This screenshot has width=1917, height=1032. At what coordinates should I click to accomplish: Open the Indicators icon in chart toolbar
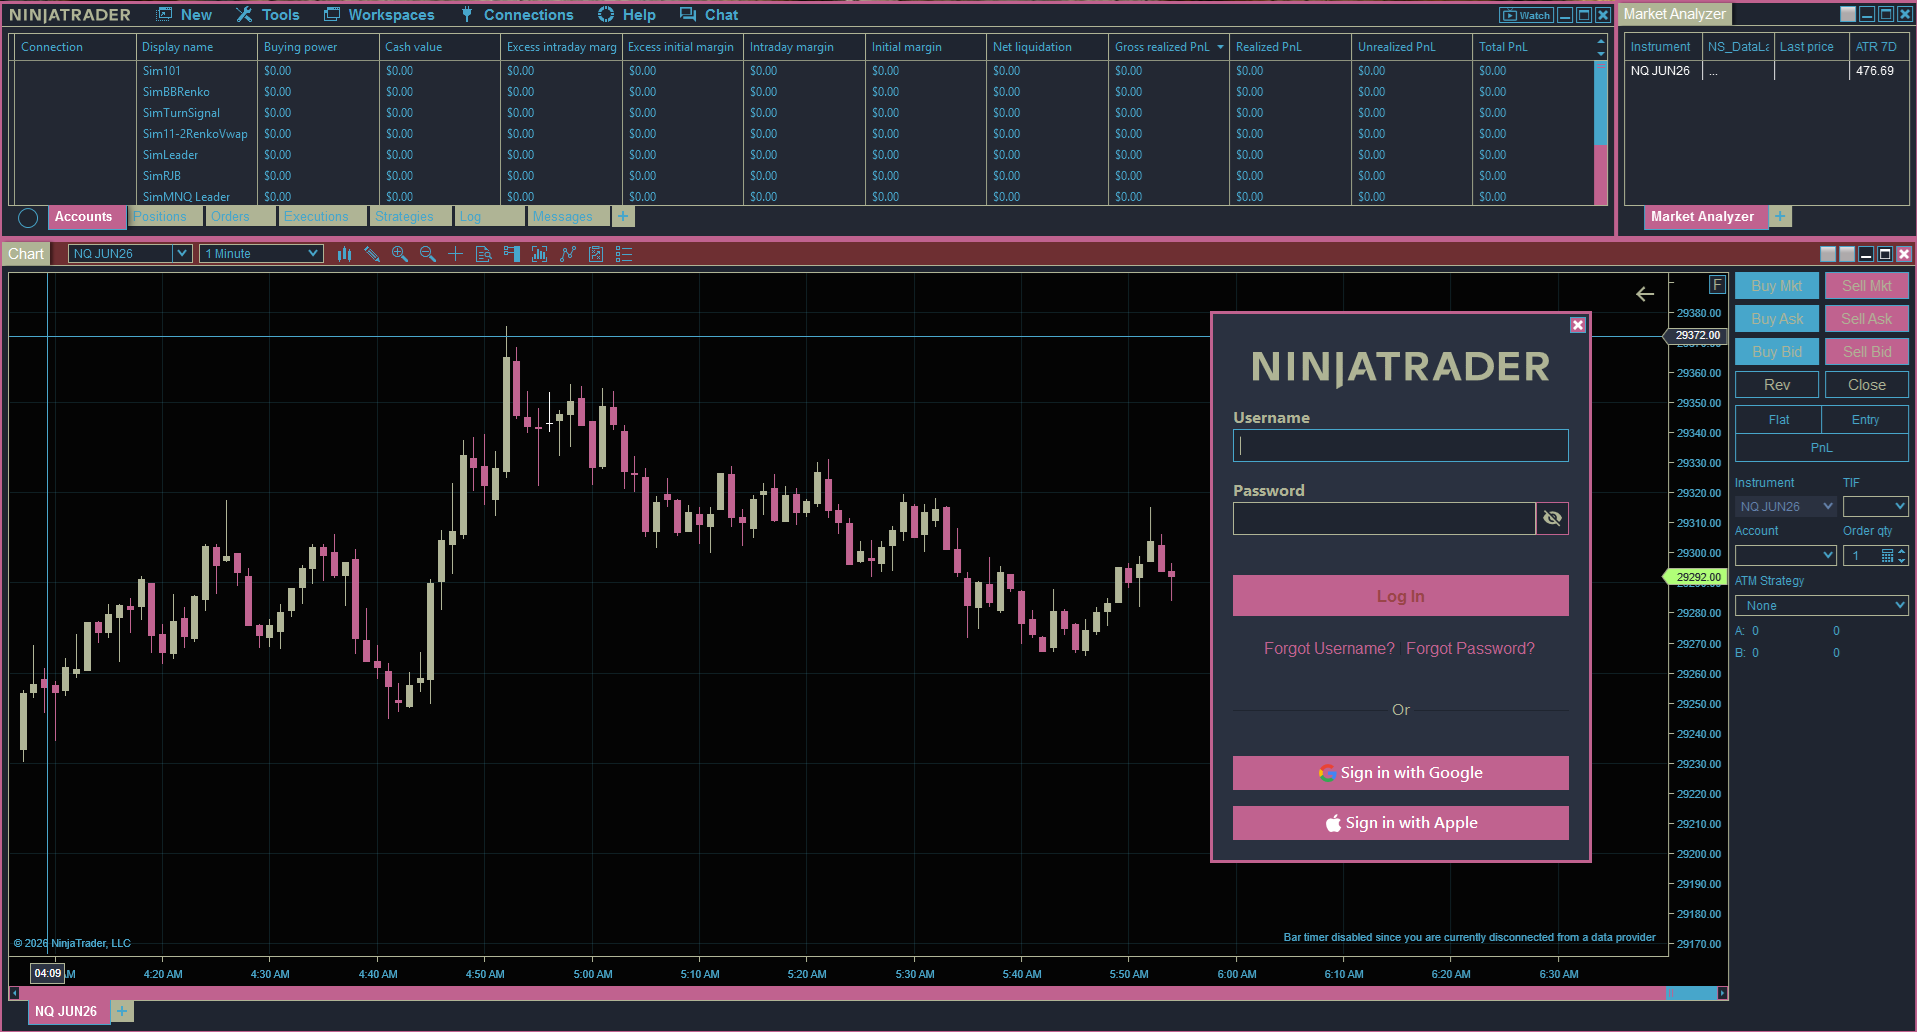(540, 254)
